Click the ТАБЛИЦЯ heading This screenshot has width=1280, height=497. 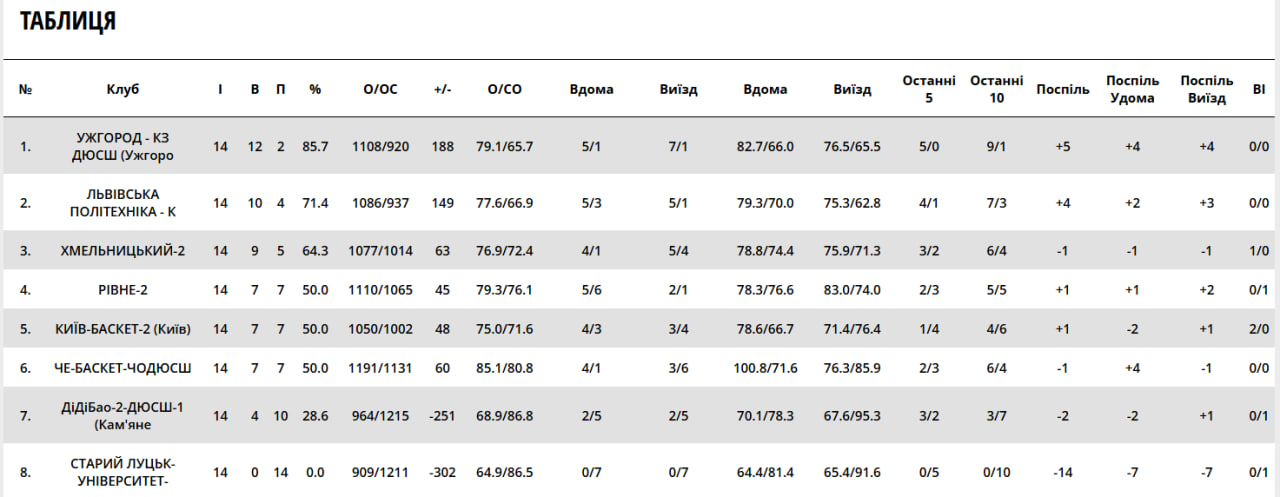pyautogui.click(x=68, y=21)
